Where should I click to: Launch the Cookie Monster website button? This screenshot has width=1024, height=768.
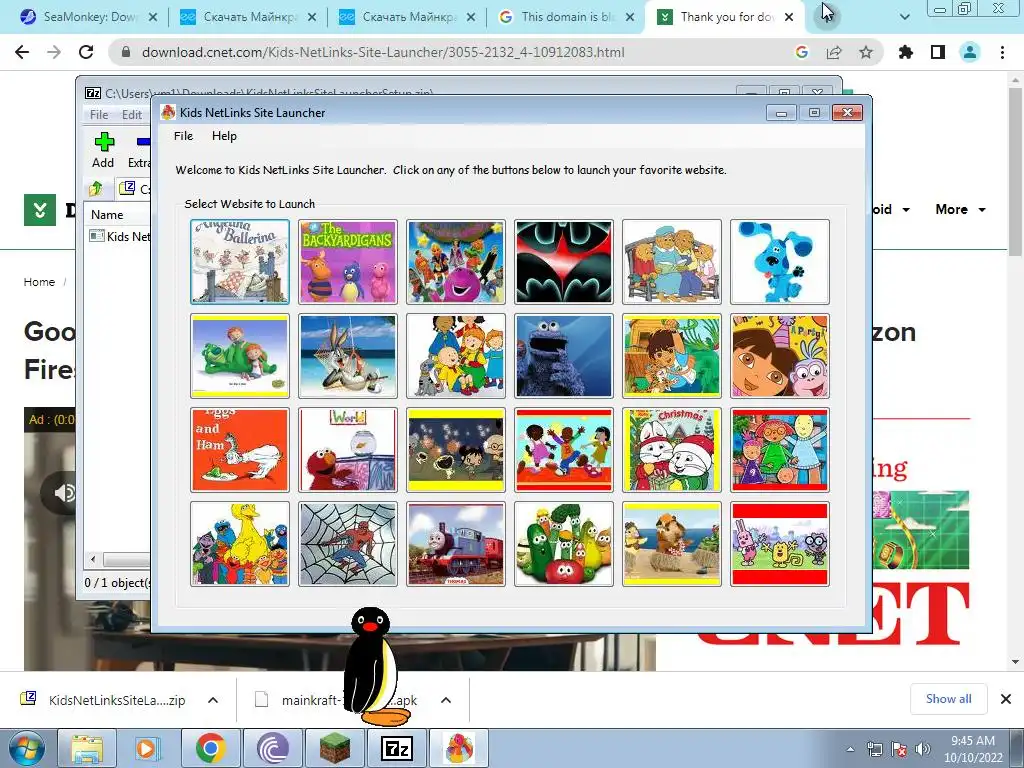pos(564,356)
